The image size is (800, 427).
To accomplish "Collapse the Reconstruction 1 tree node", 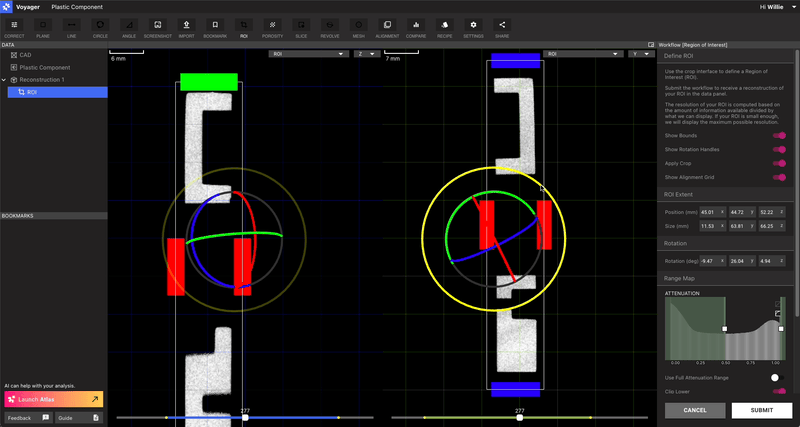I will 4,80.
